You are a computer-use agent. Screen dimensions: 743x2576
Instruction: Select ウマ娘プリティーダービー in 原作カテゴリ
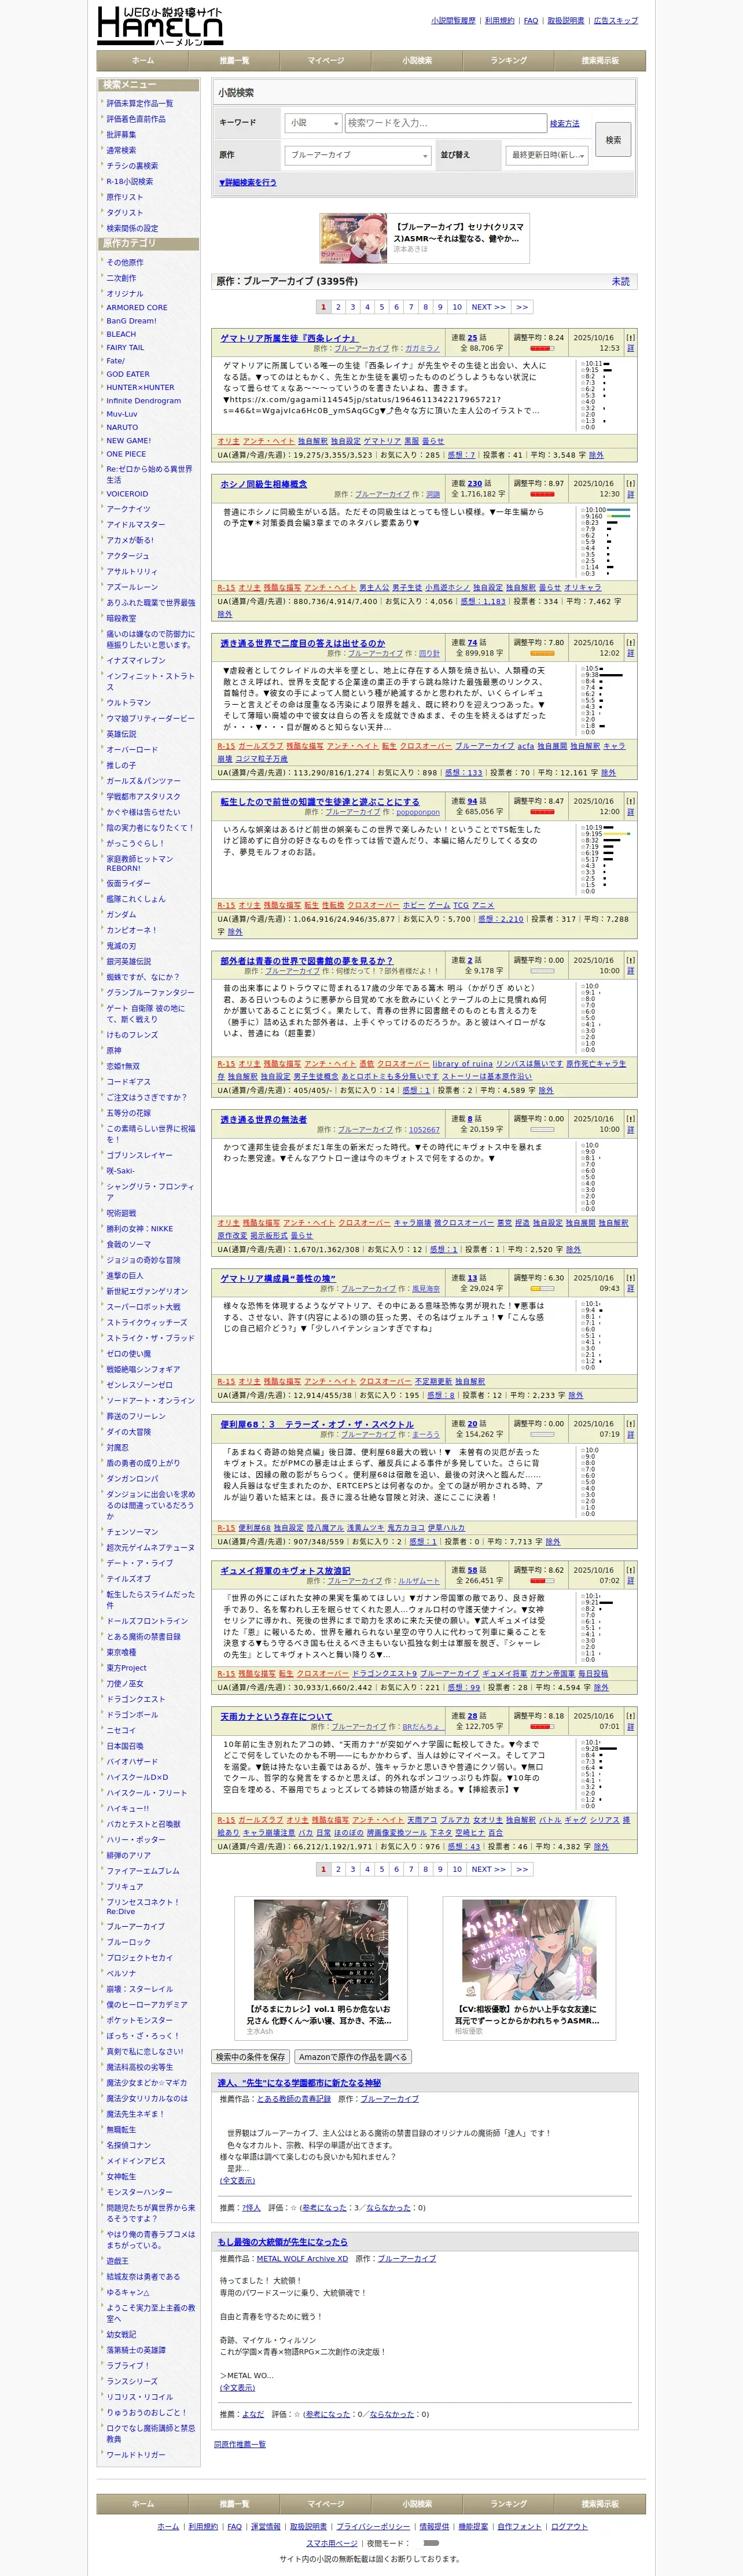click(151, 718)
